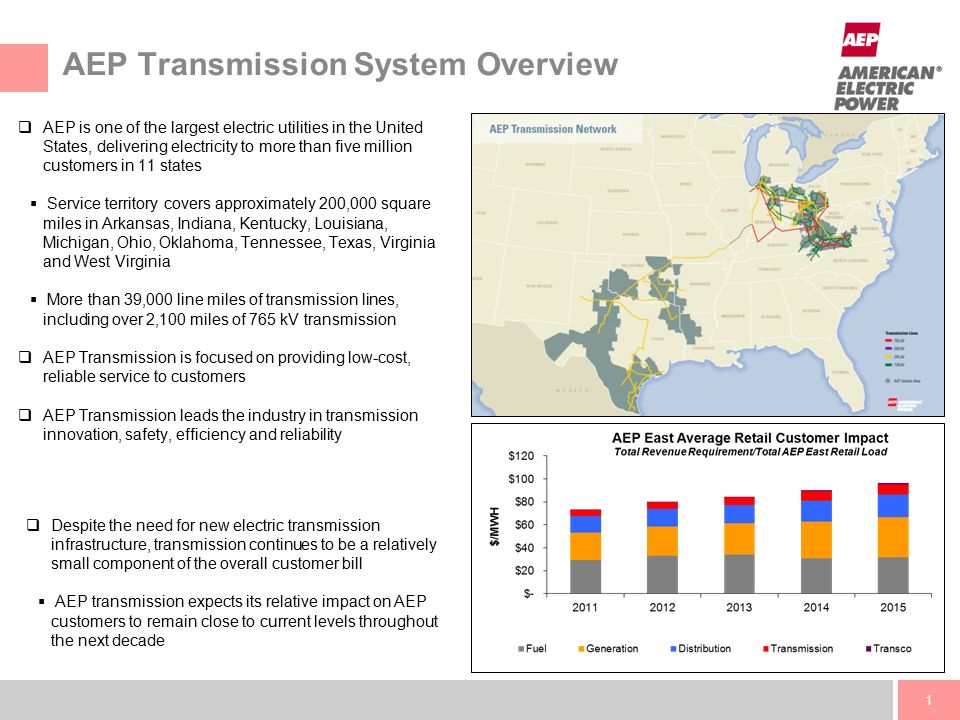Click 'including over 2,100 miles of 765 kV transmission'
Viewport: 960px width, 720px height.
[x=219, y=320]
